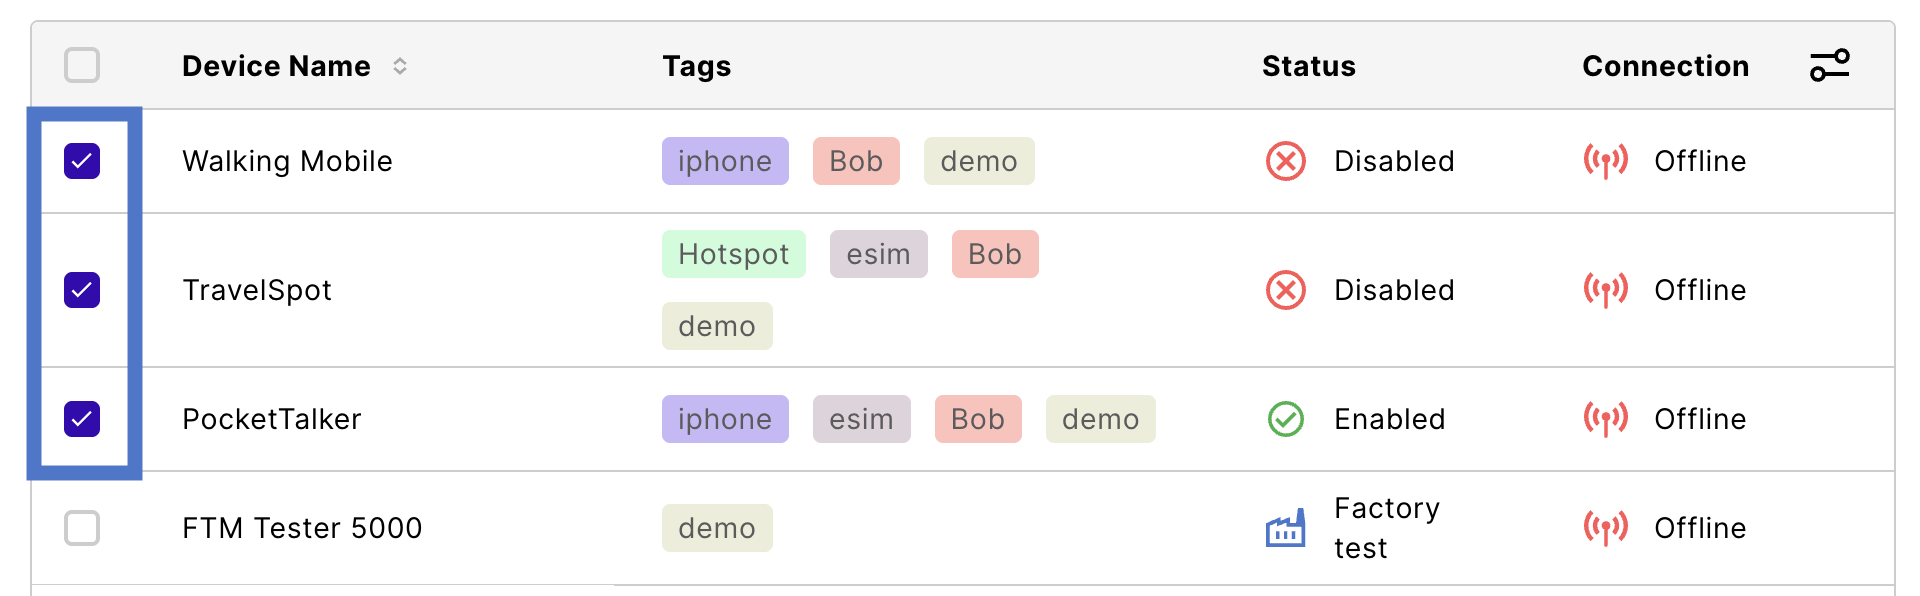Image resolution: width=1920 pixels, height=596 pixels.
Task: Click the Tags column header
Action: point(697,66)
